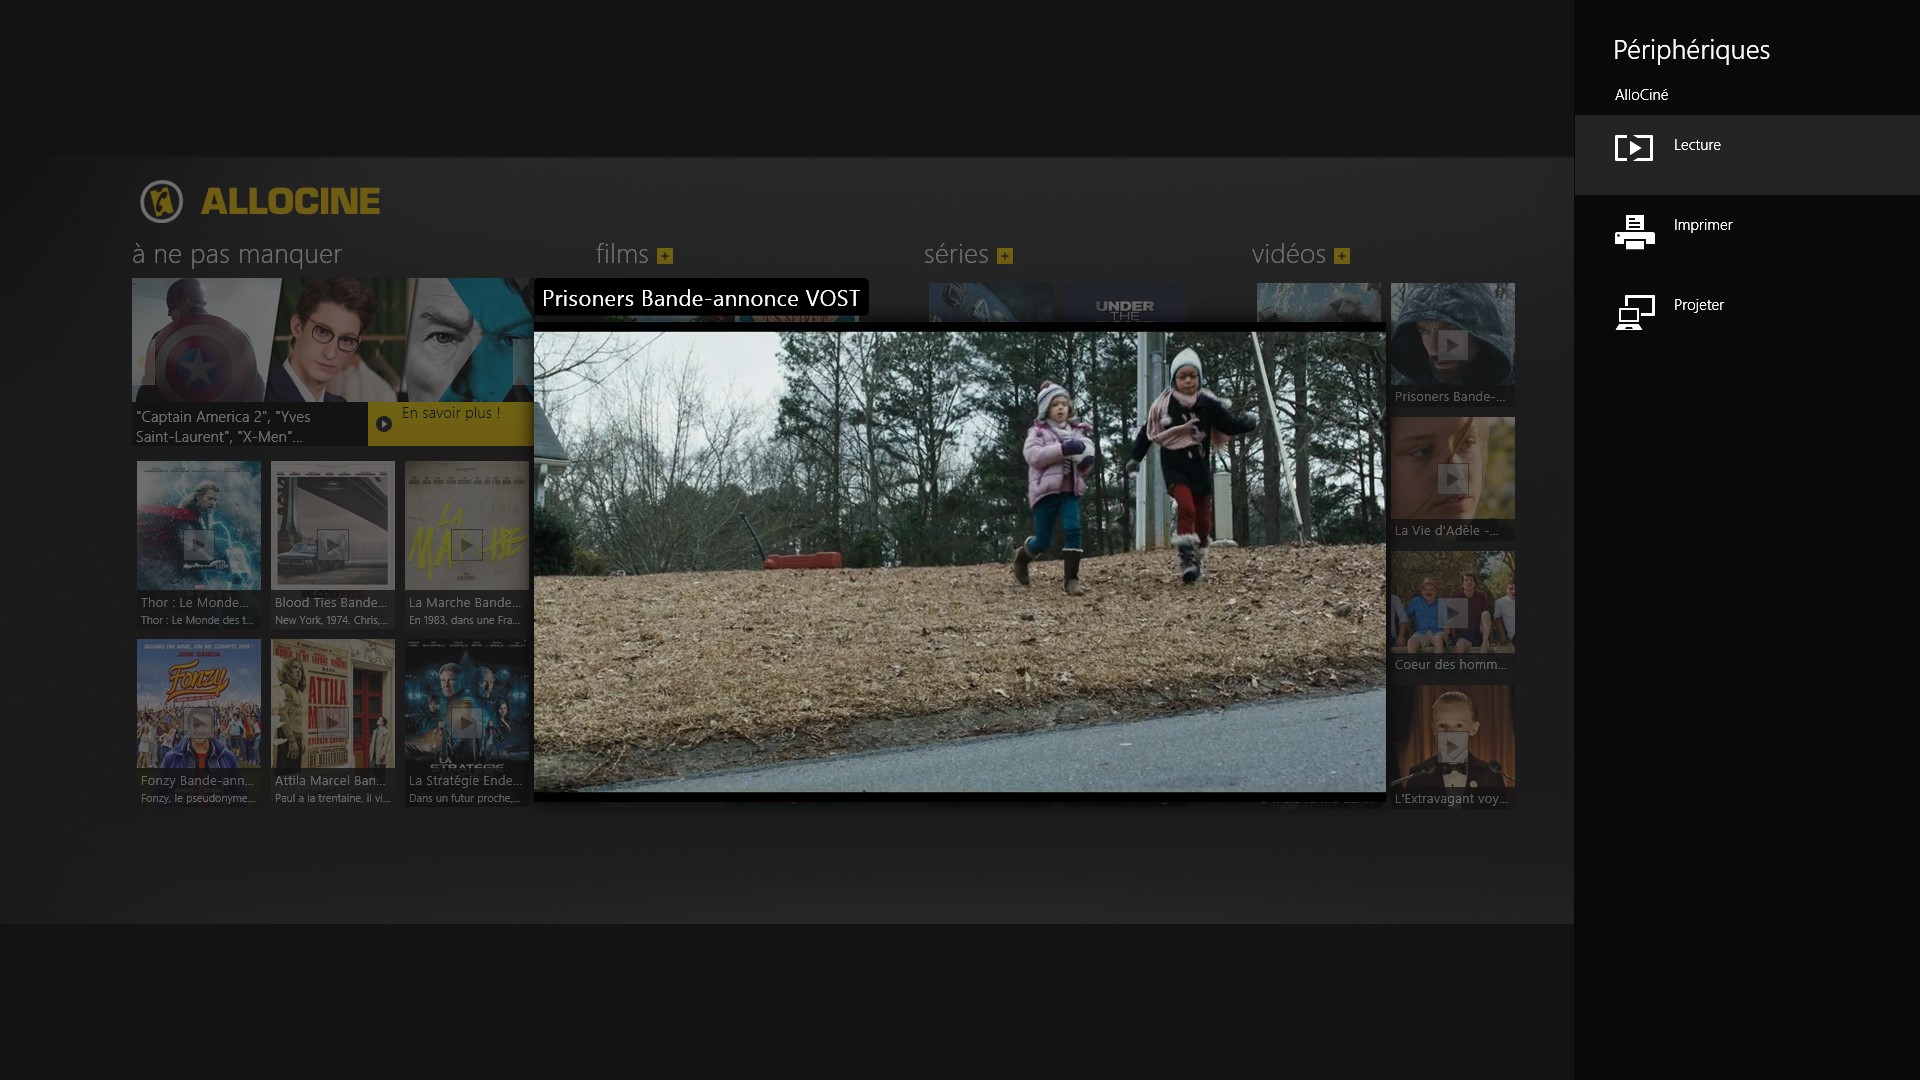The image size is (1920, 1080).
Task: Open the vidéos section heading
Action: (1288, 254)
